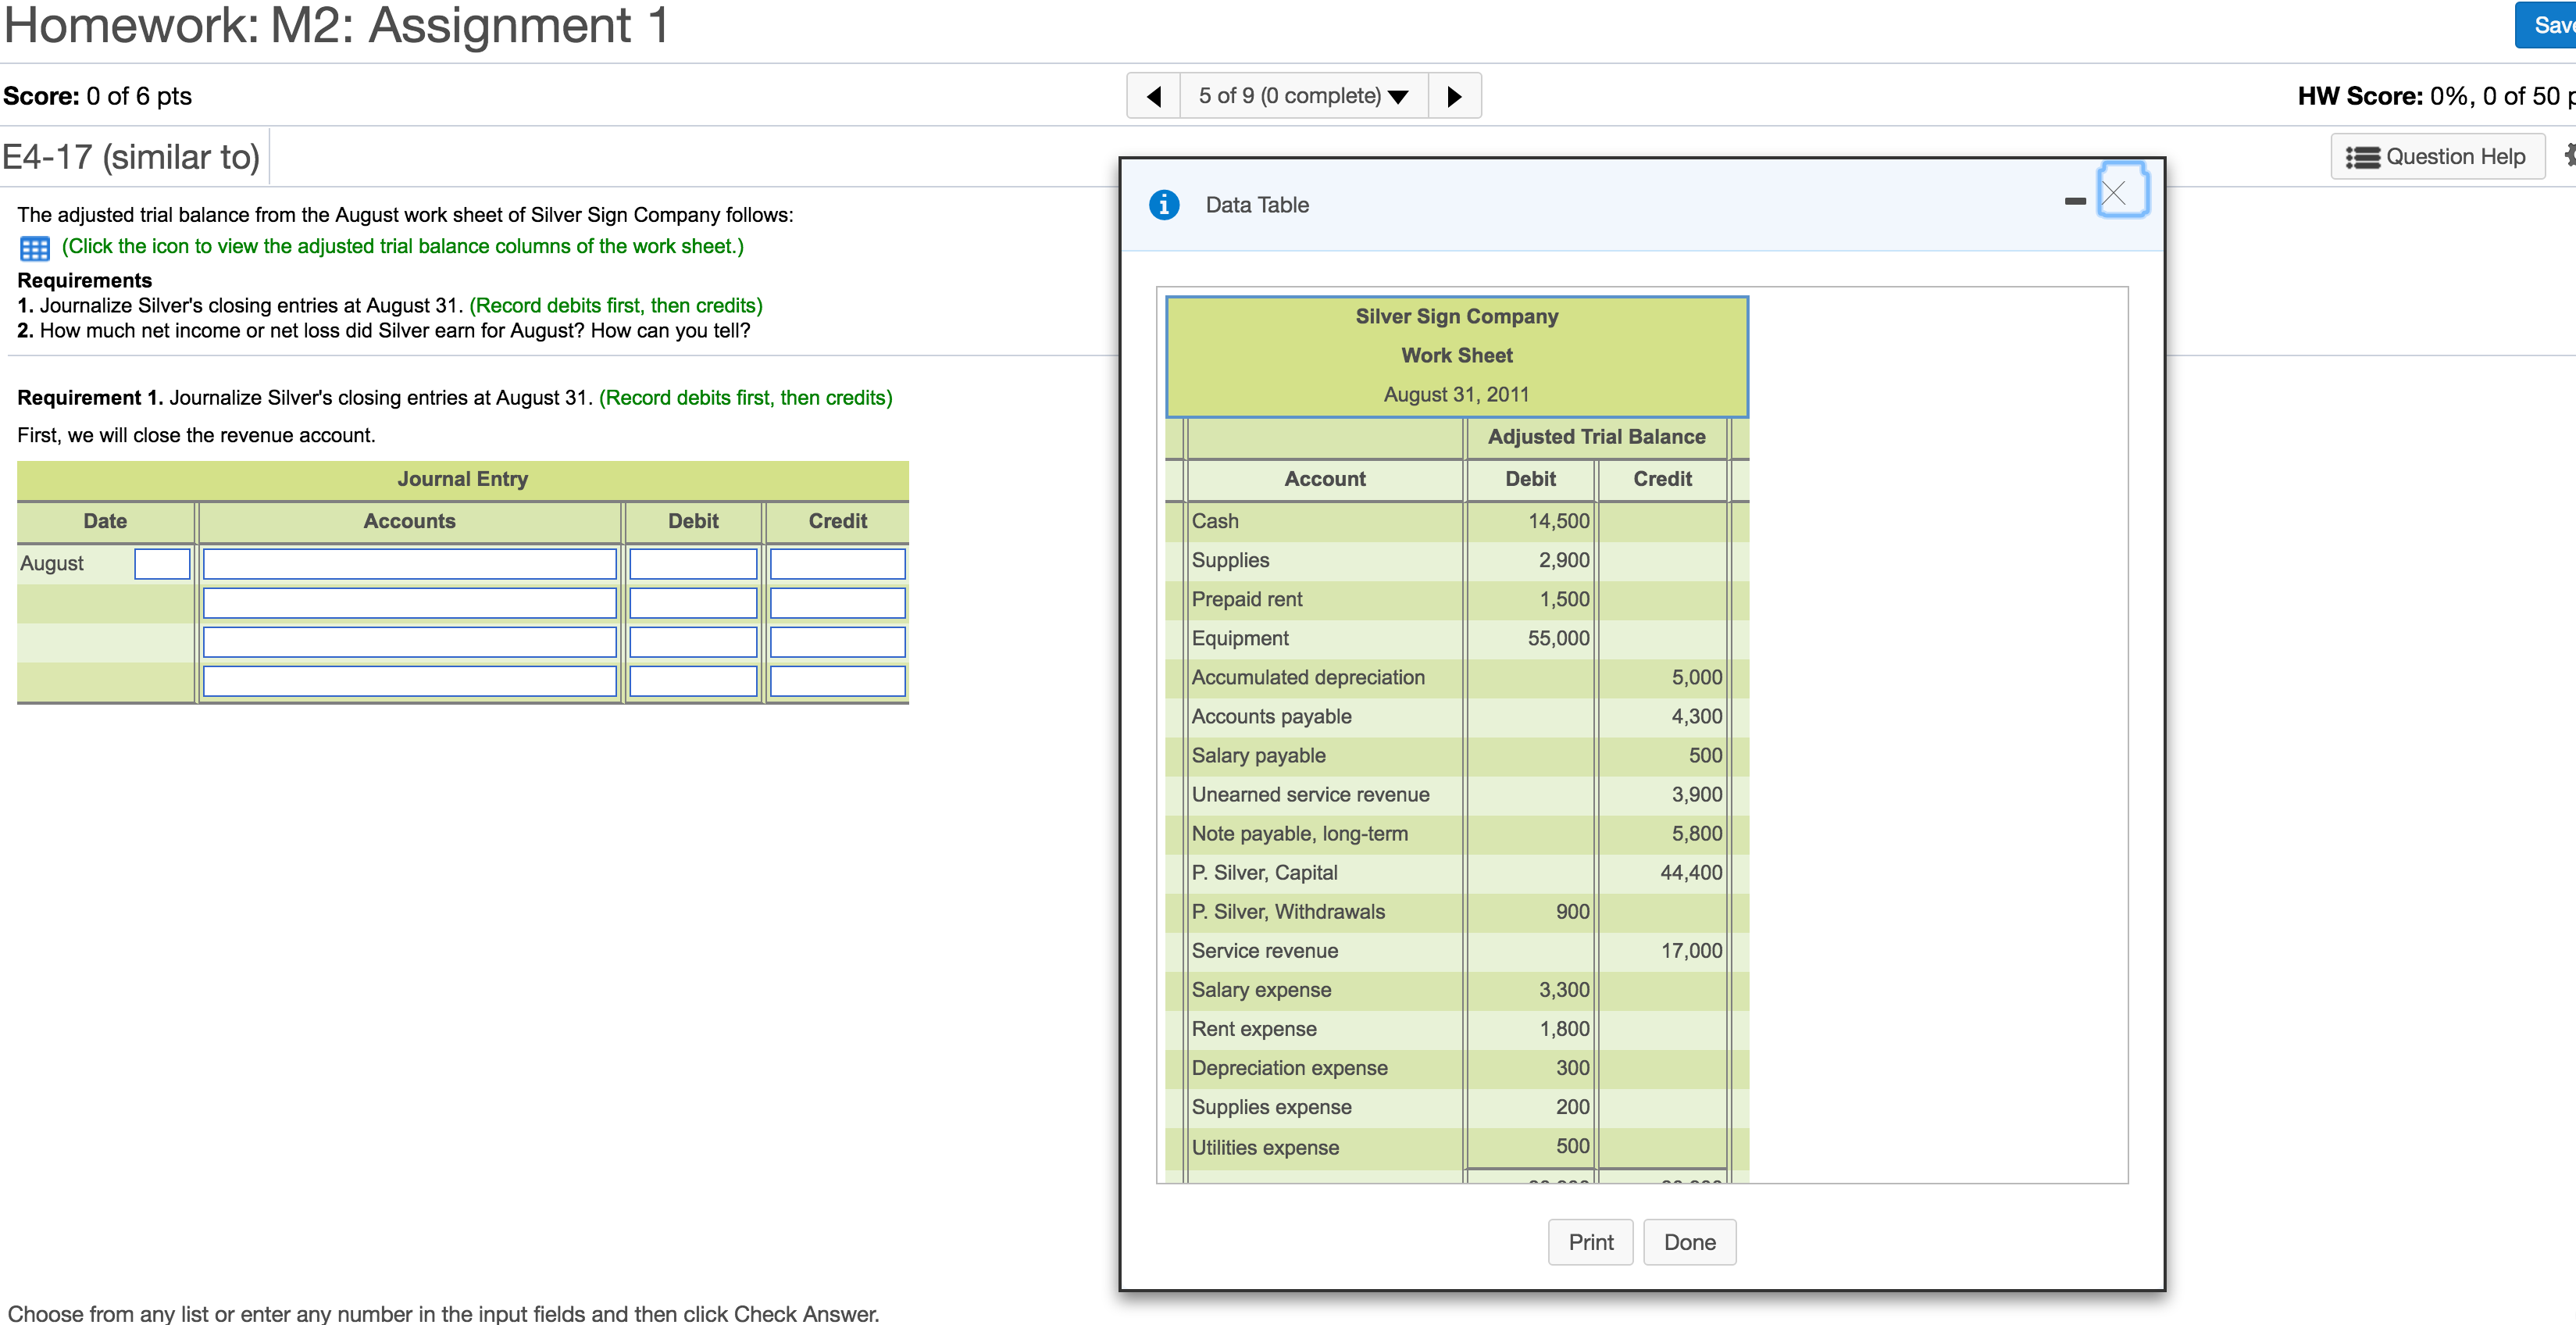Open Question Help menu
The height and width of the screenshot is (1325, 2576).
click(2438, 157)
